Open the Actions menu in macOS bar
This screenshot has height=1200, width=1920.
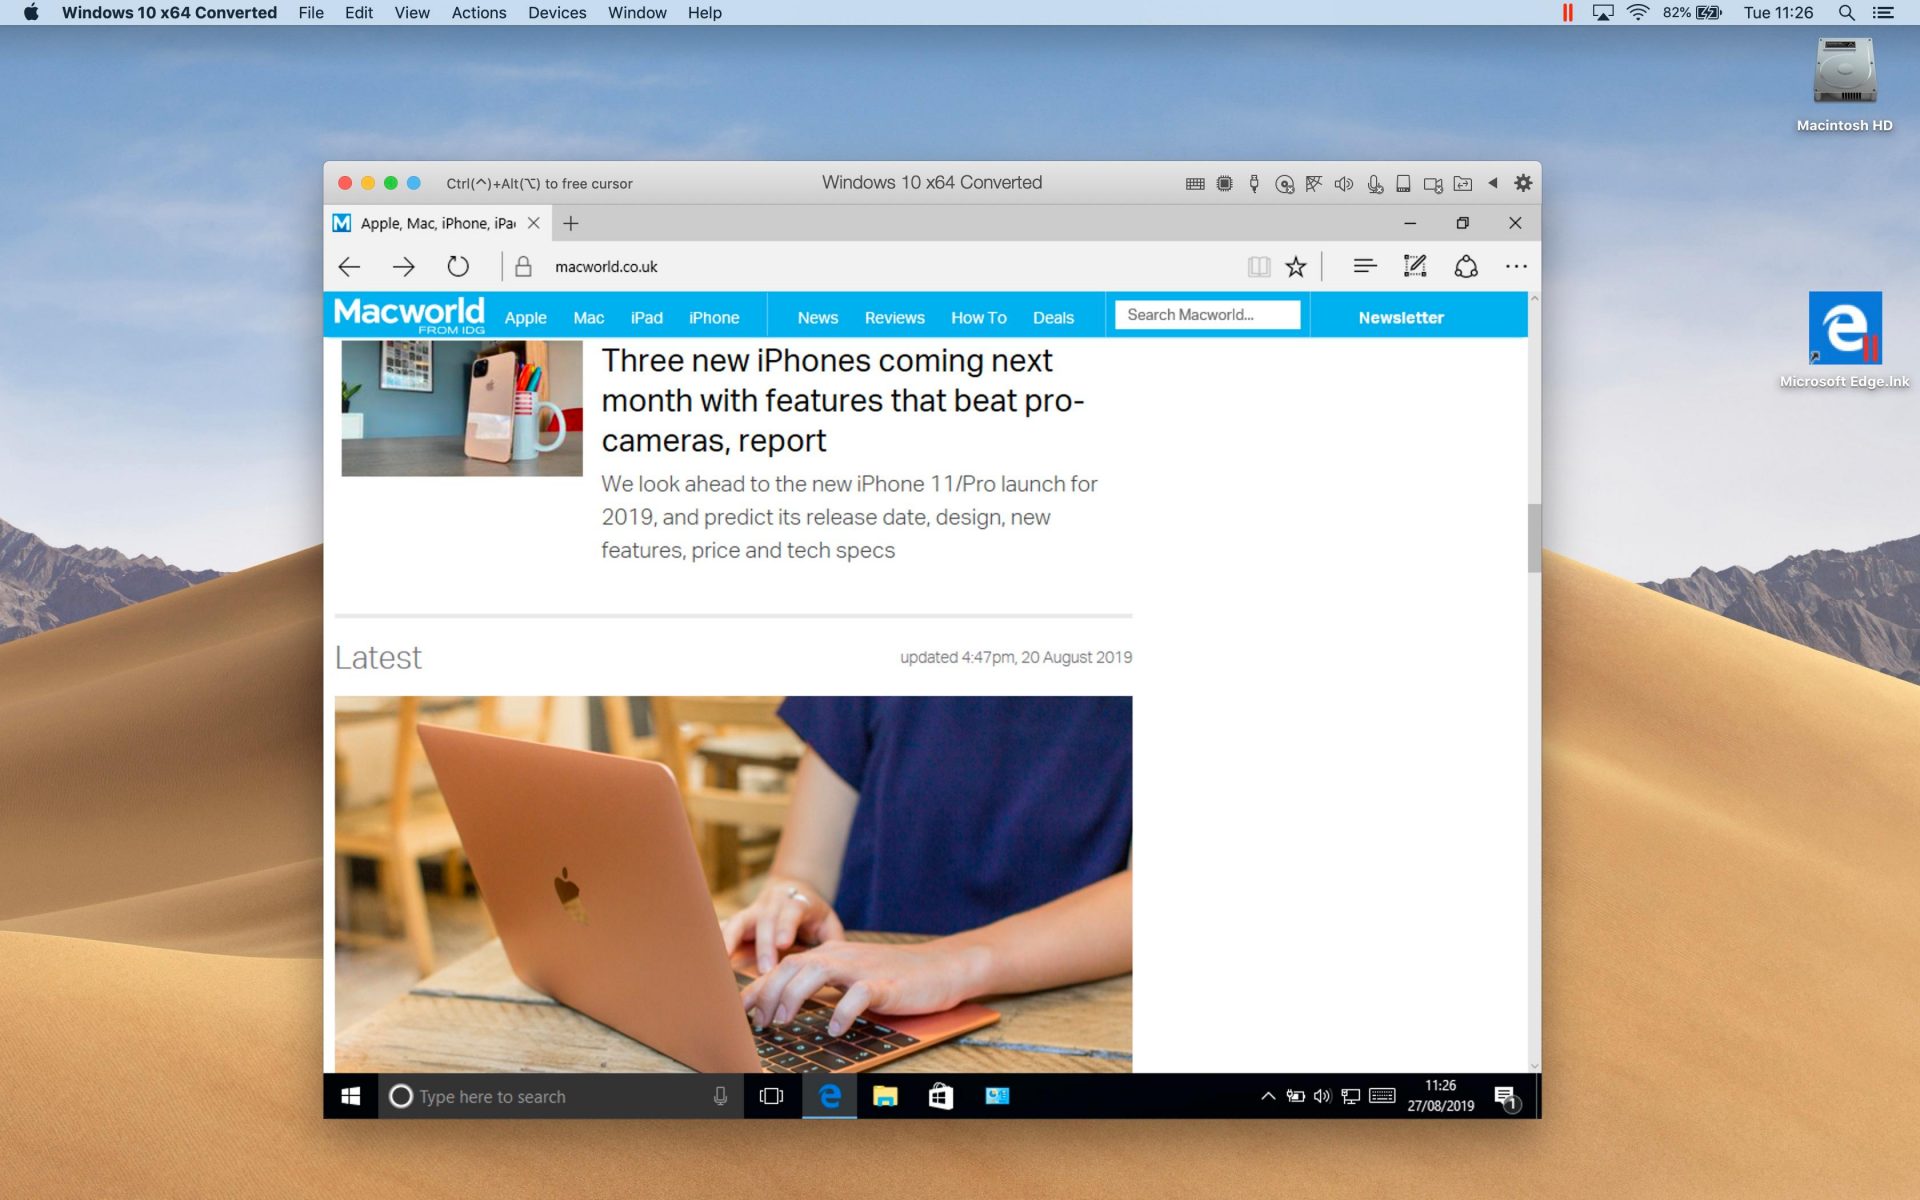tap(479, 13)
